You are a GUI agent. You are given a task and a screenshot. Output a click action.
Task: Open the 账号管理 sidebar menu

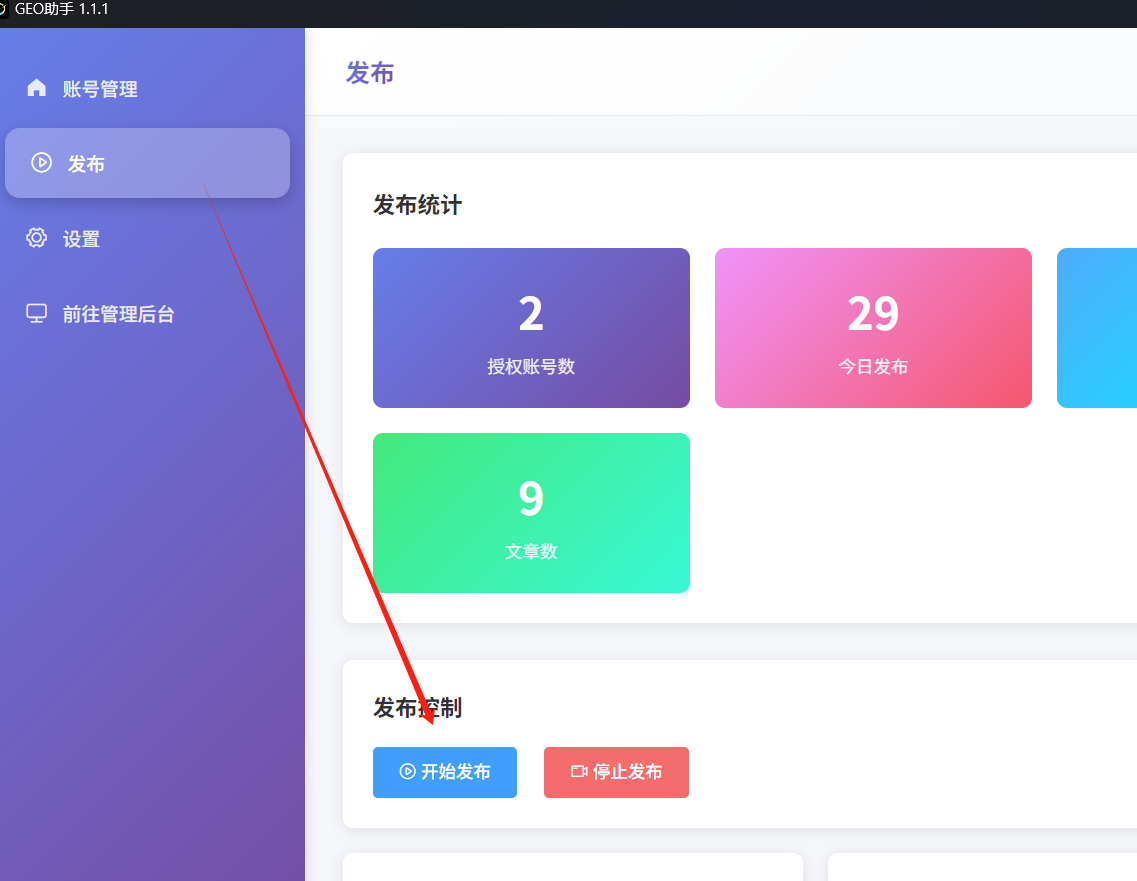coord(100,89)
